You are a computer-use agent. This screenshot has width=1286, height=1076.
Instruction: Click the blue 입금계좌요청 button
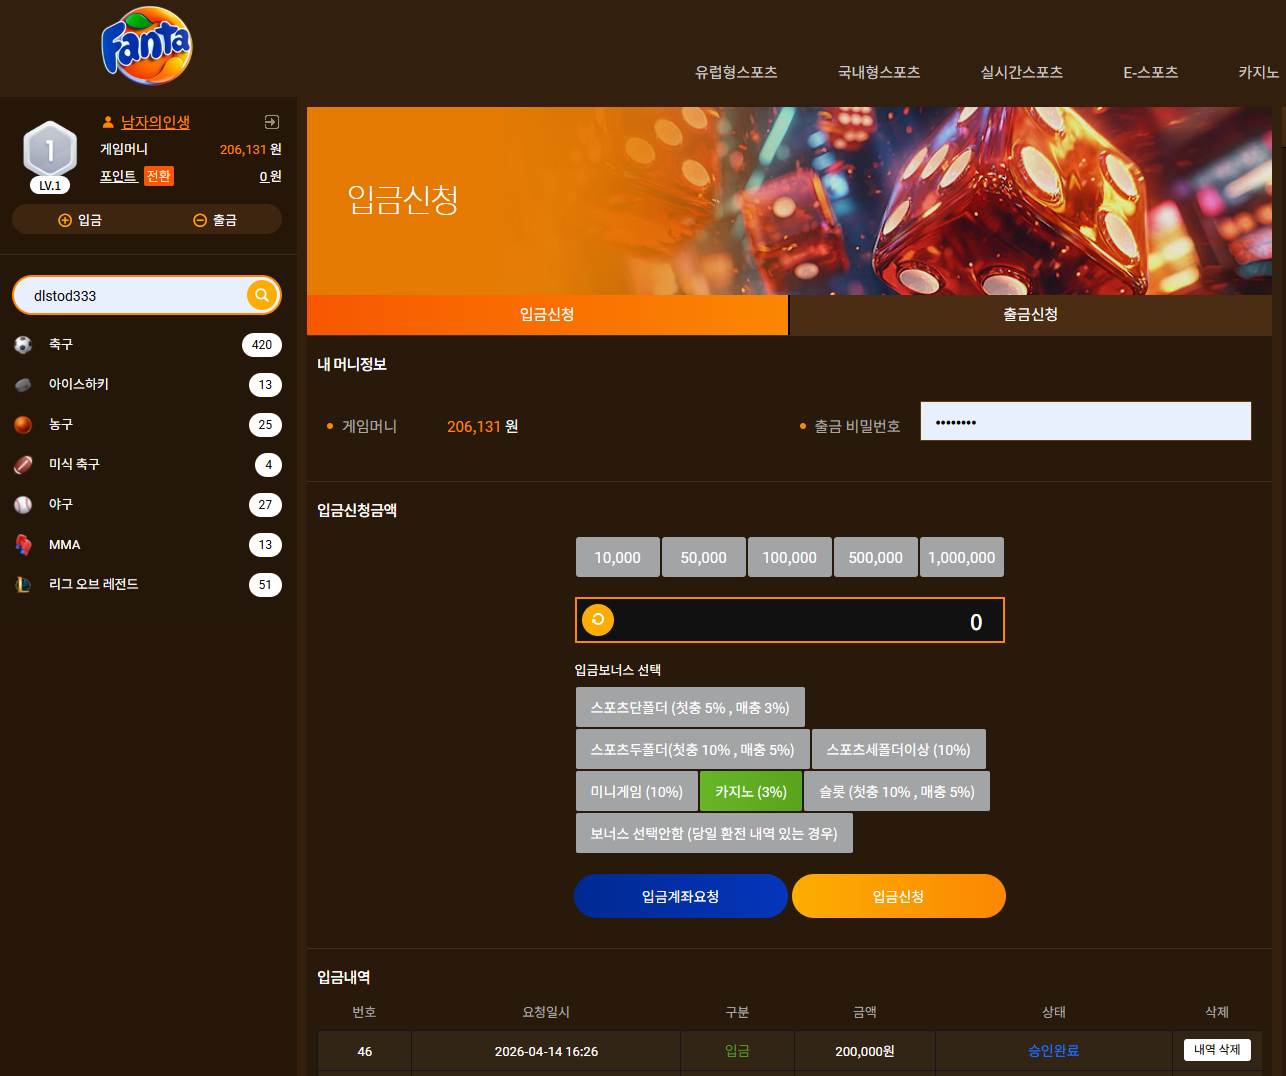681,896
